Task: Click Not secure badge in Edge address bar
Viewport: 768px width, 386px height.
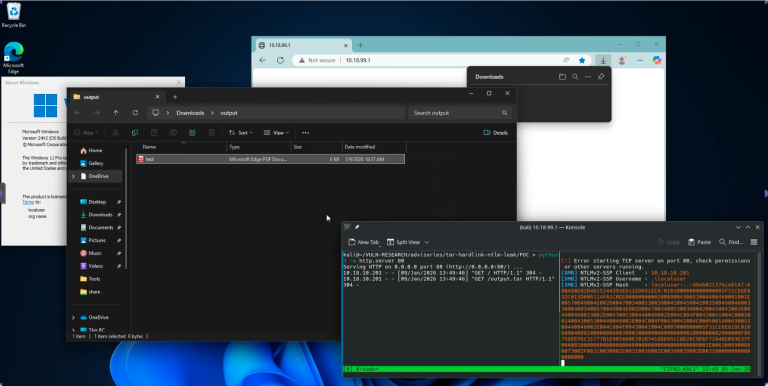Action: point(316,60)
